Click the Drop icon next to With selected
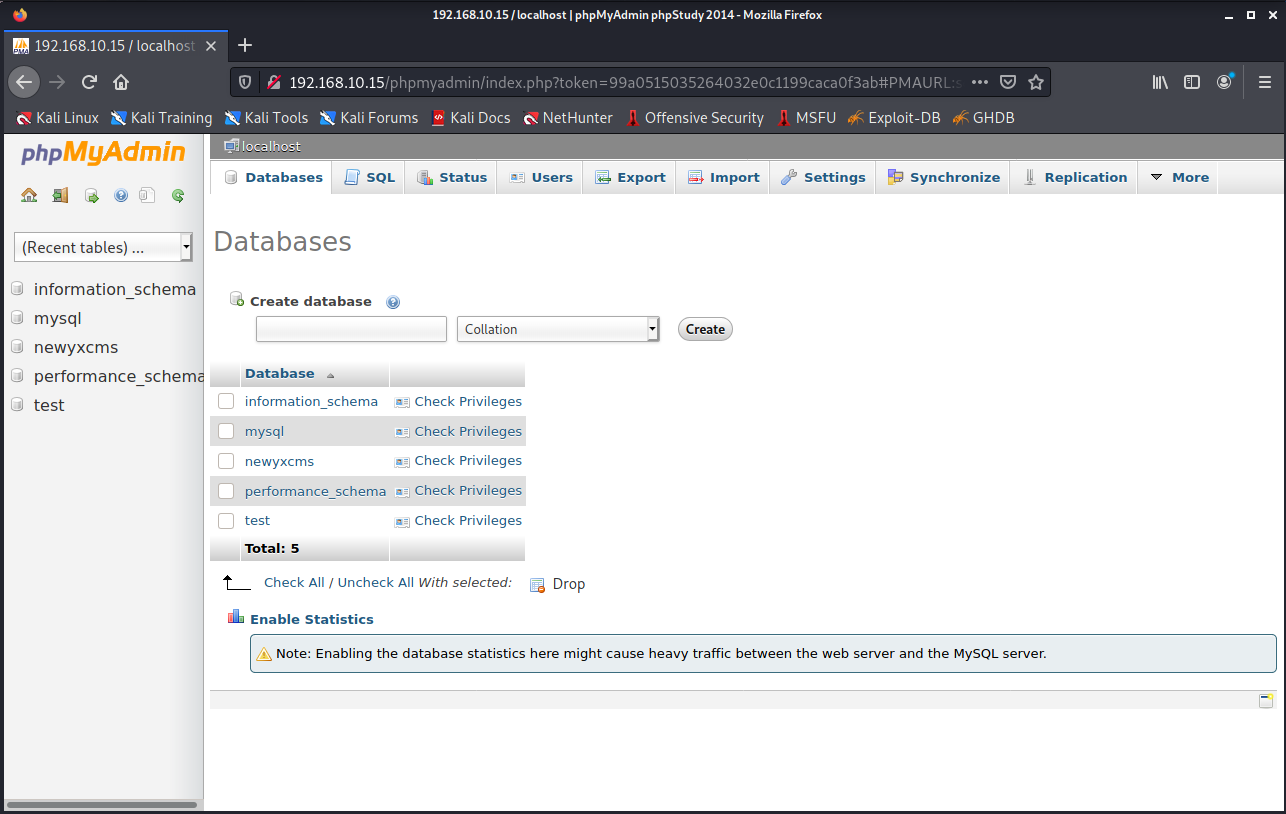 click(537, 584)
